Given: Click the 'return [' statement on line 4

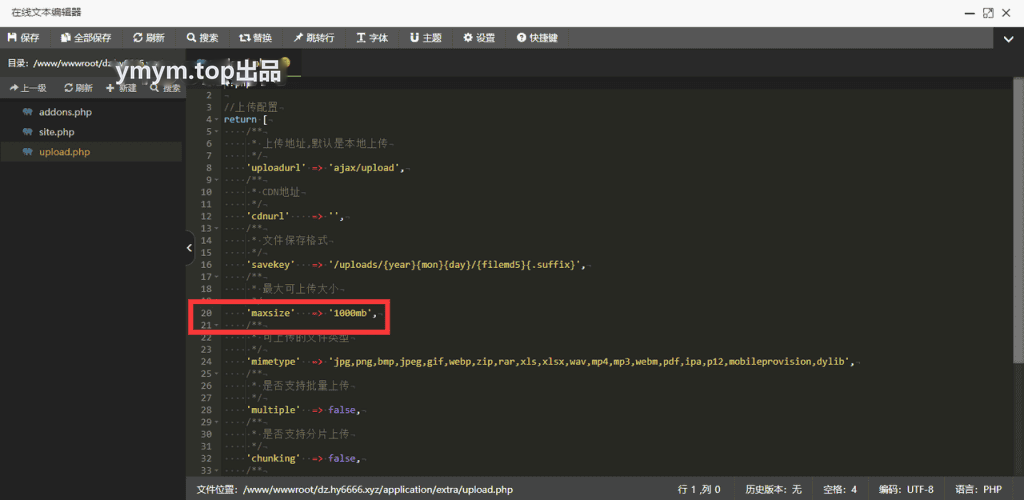Looking at the screenshot, I should (245, 120).
